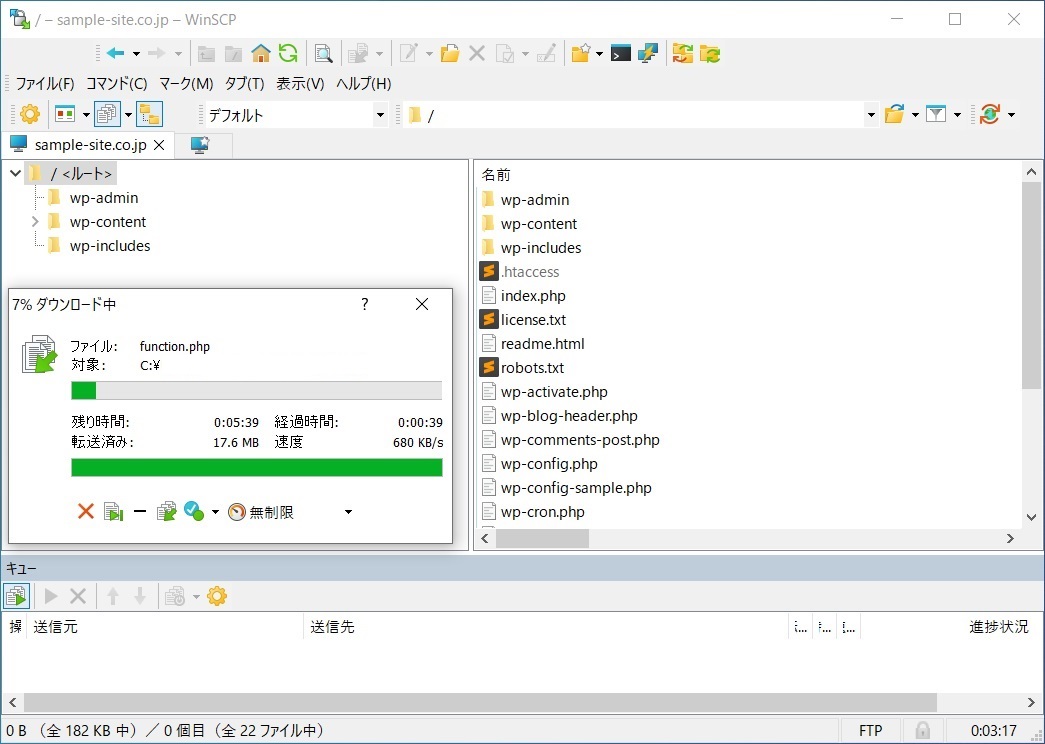Start directory synchronization
Image resolution: width=1045 pixels, height=744 pixels.
coord(682,53)
